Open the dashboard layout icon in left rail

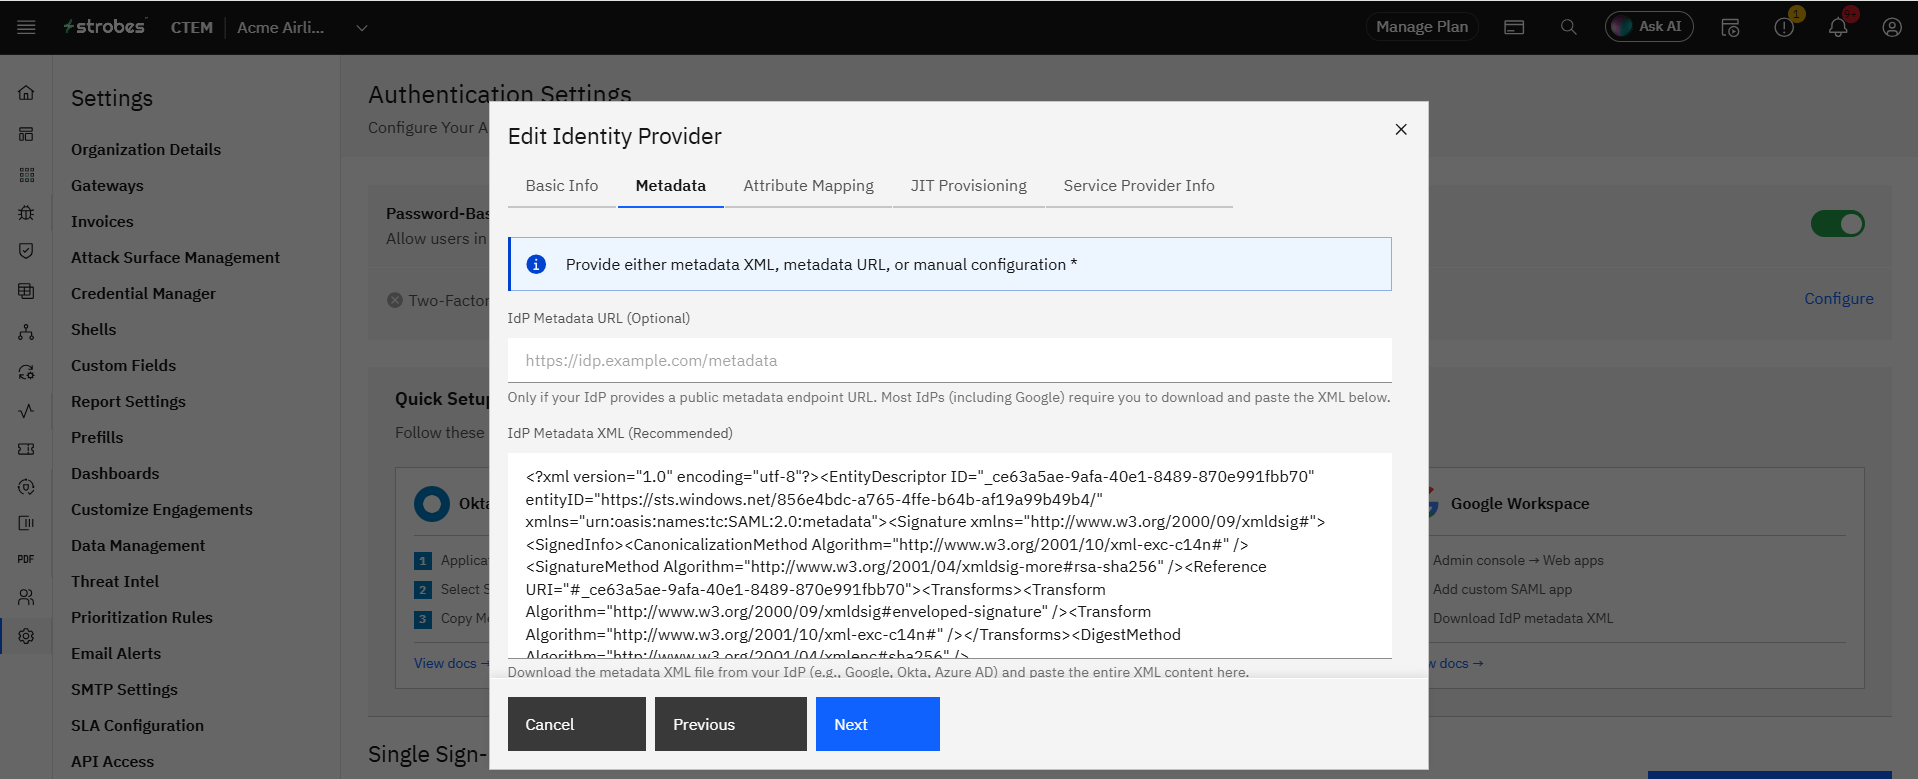point(26,134)
